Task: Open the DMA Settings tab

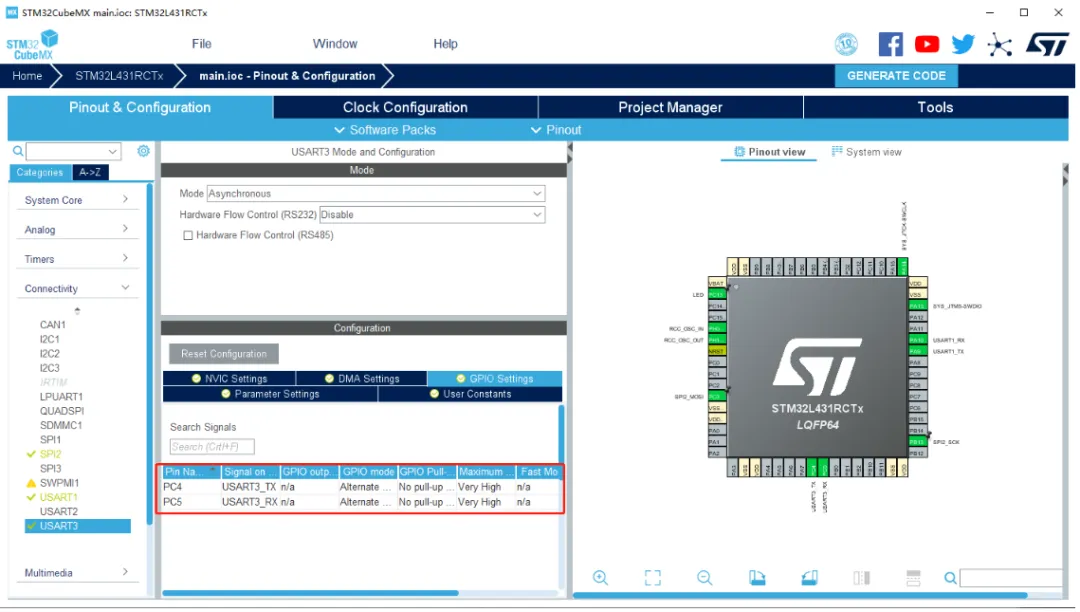Action: [362, 379]
